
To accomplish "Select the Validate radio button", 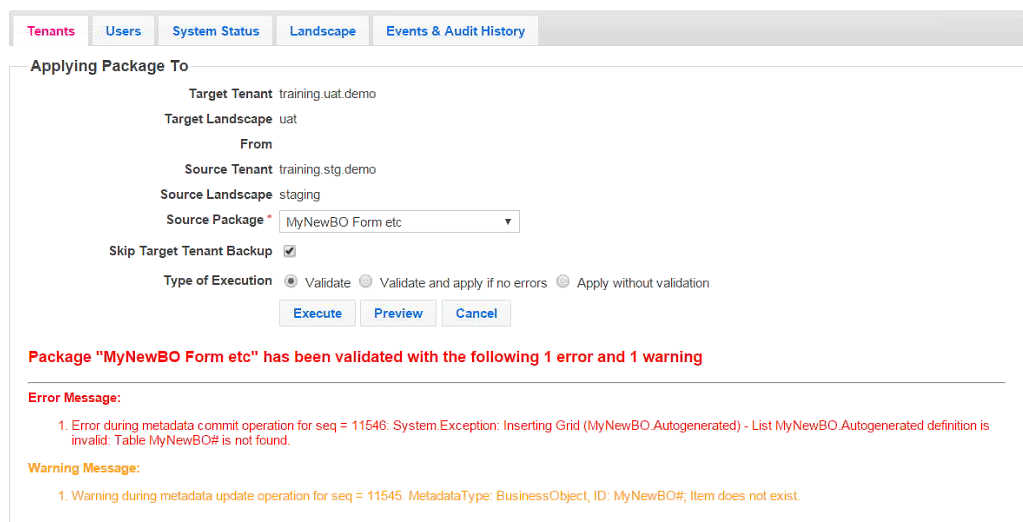I will point(291,282).
